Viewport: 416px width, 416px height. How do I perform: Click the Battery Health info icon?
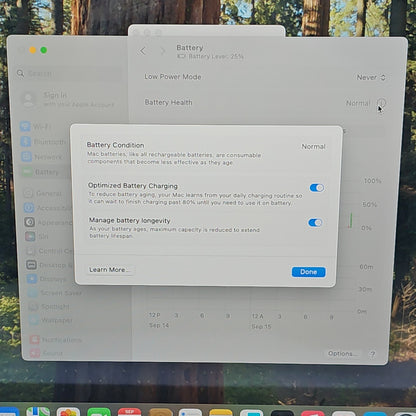tap(382, 103)
